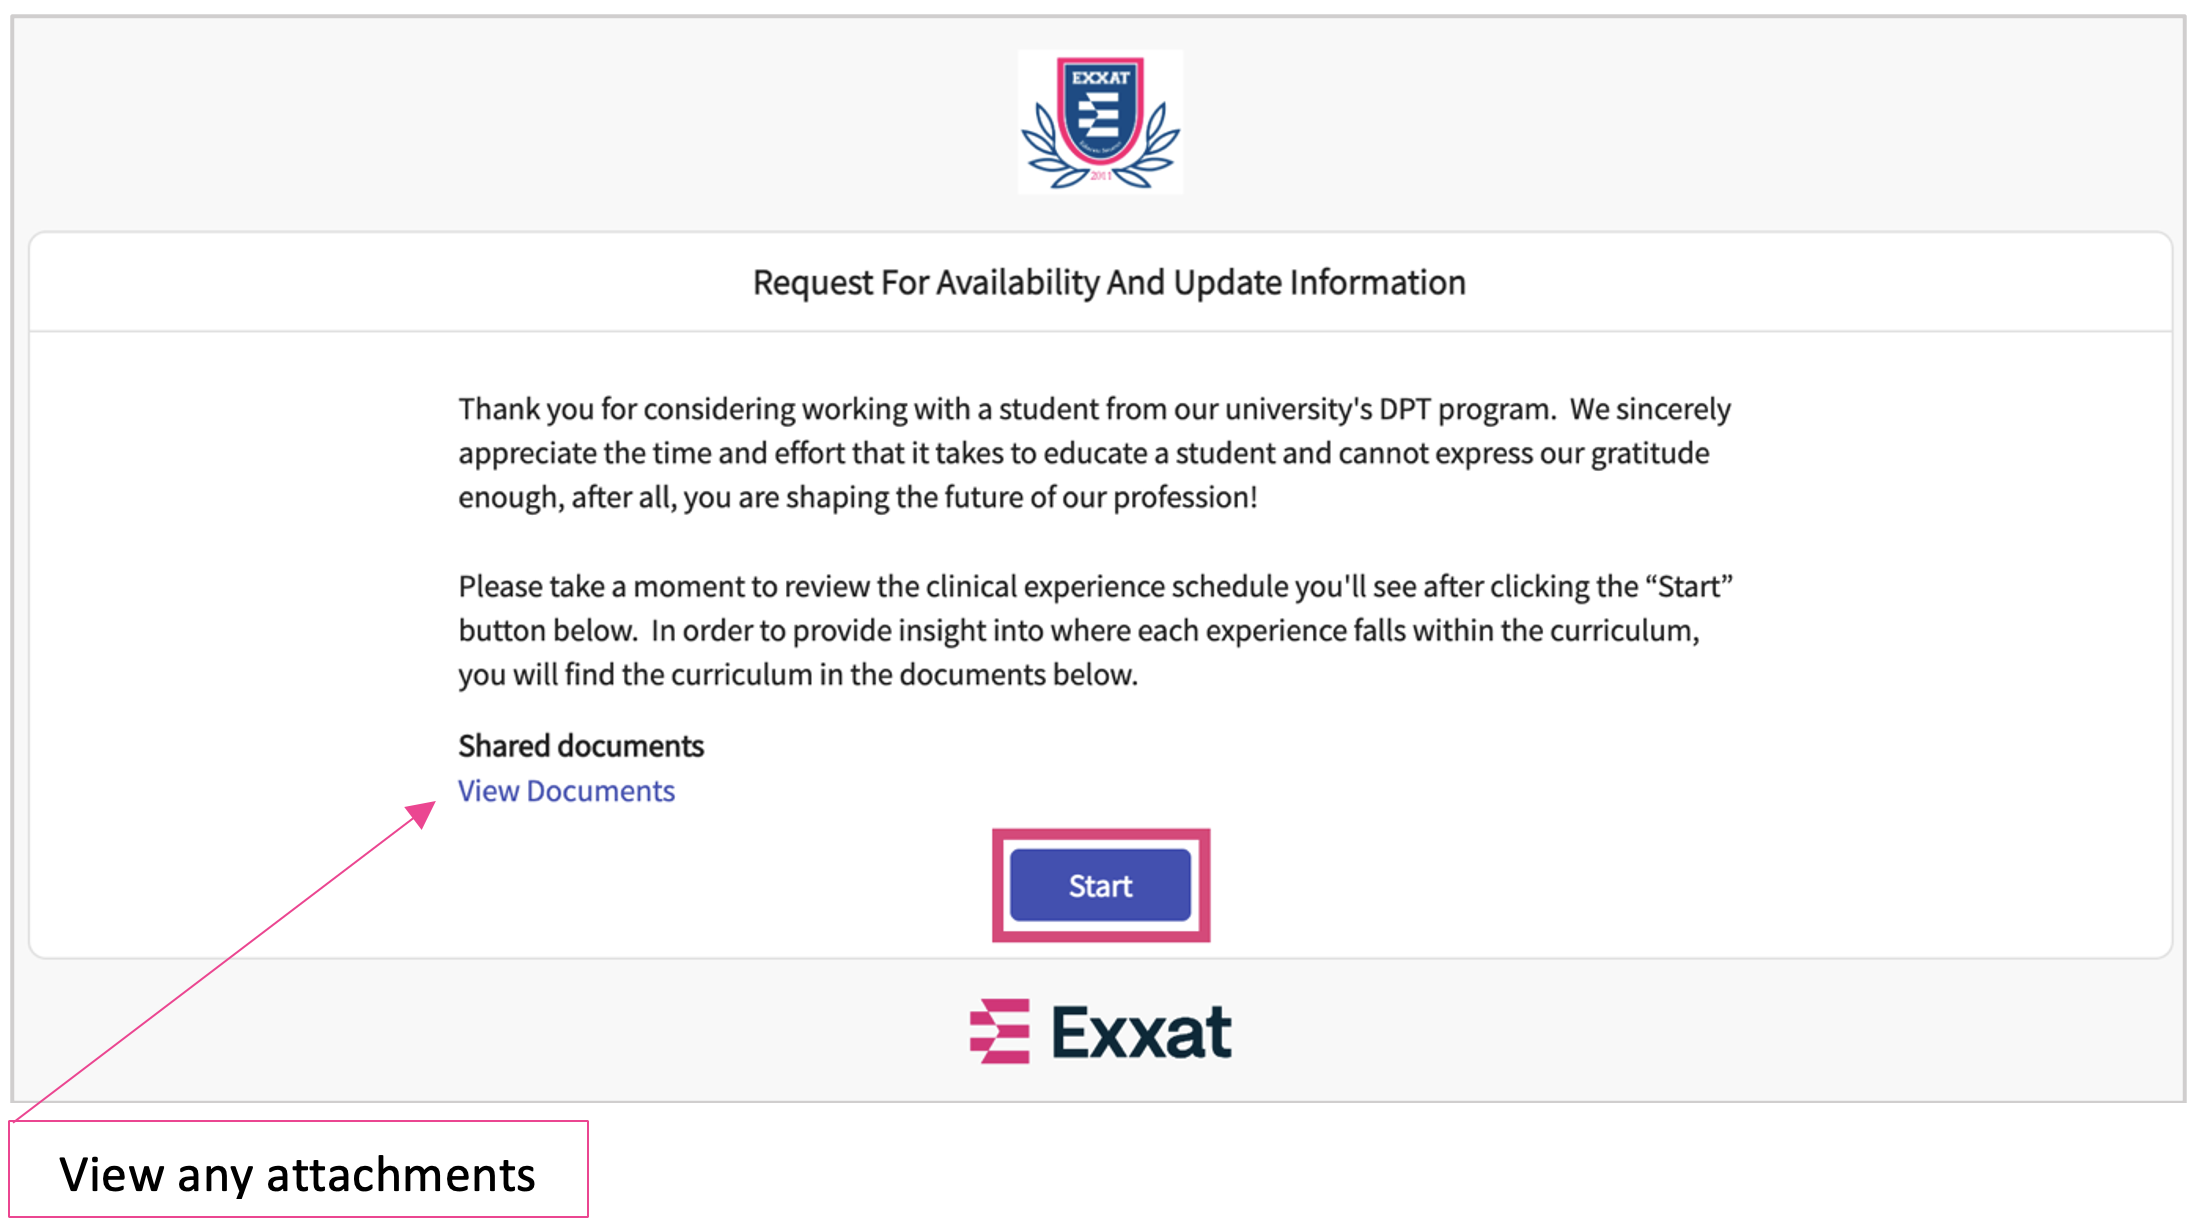2200x1232 pixels.
Task: Click the paragraph starting with Thank you
Action: click(x=1094, y=453)
